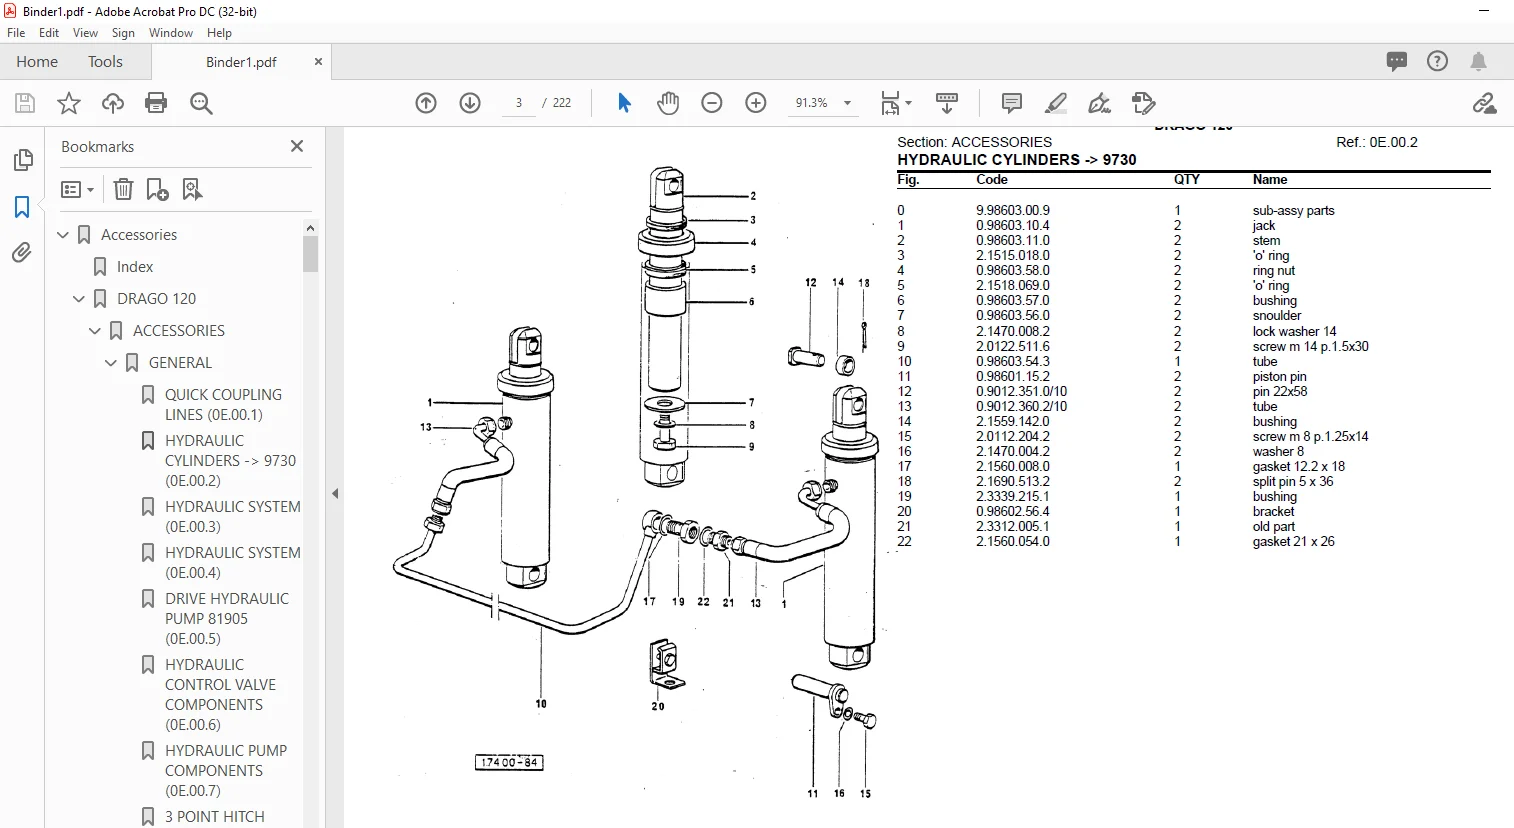Click the page number input field

click(519, 103)
